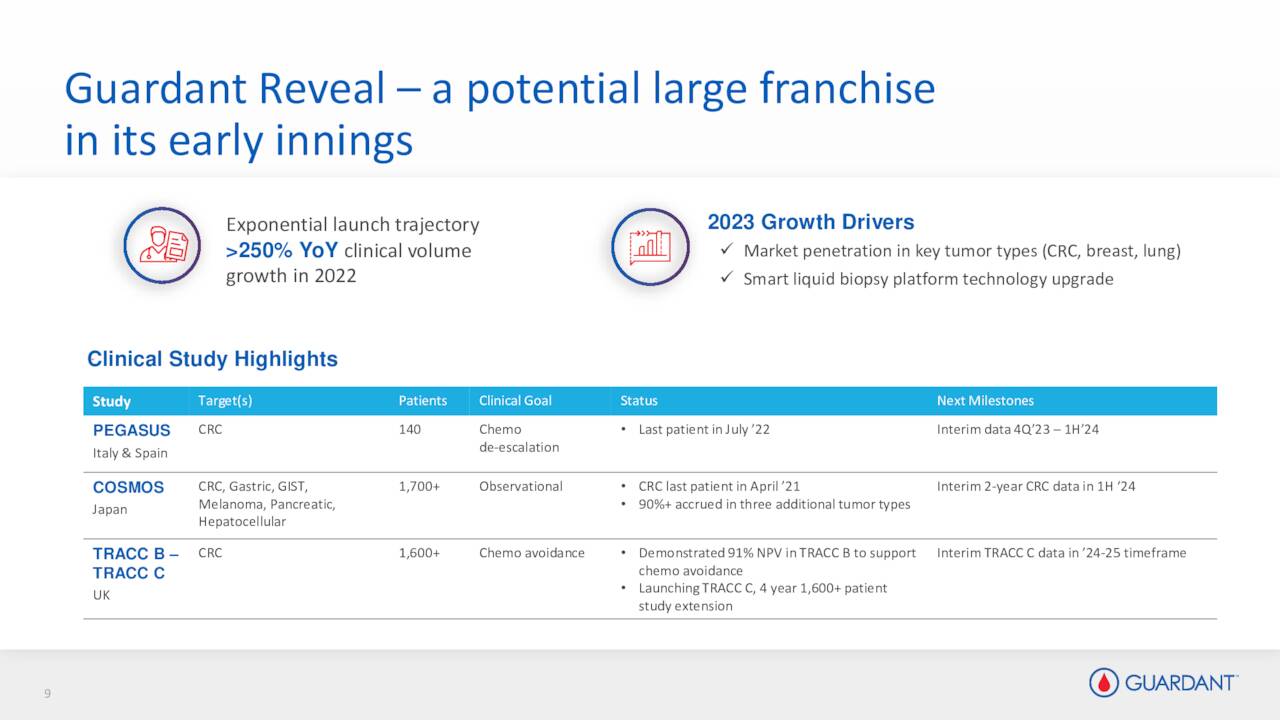Click the Guardant logo droplet icon

coord(1104,683)
